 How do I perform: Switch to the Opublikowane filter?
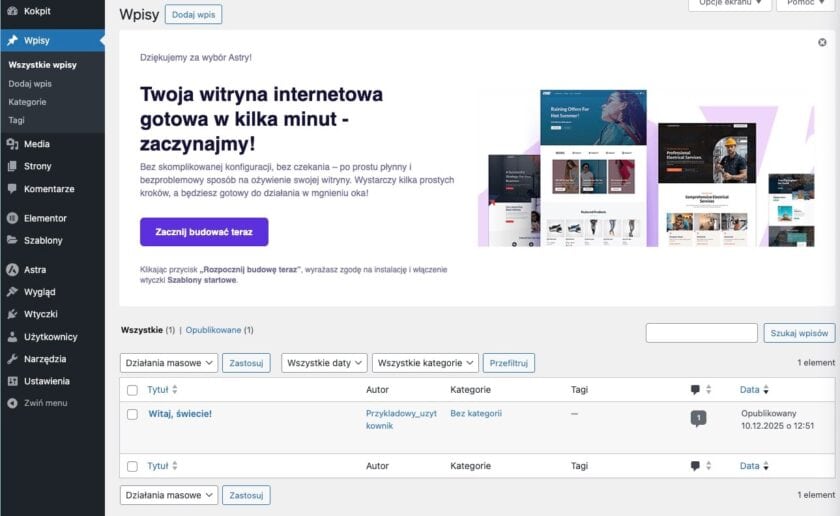[x=213, y=330]
